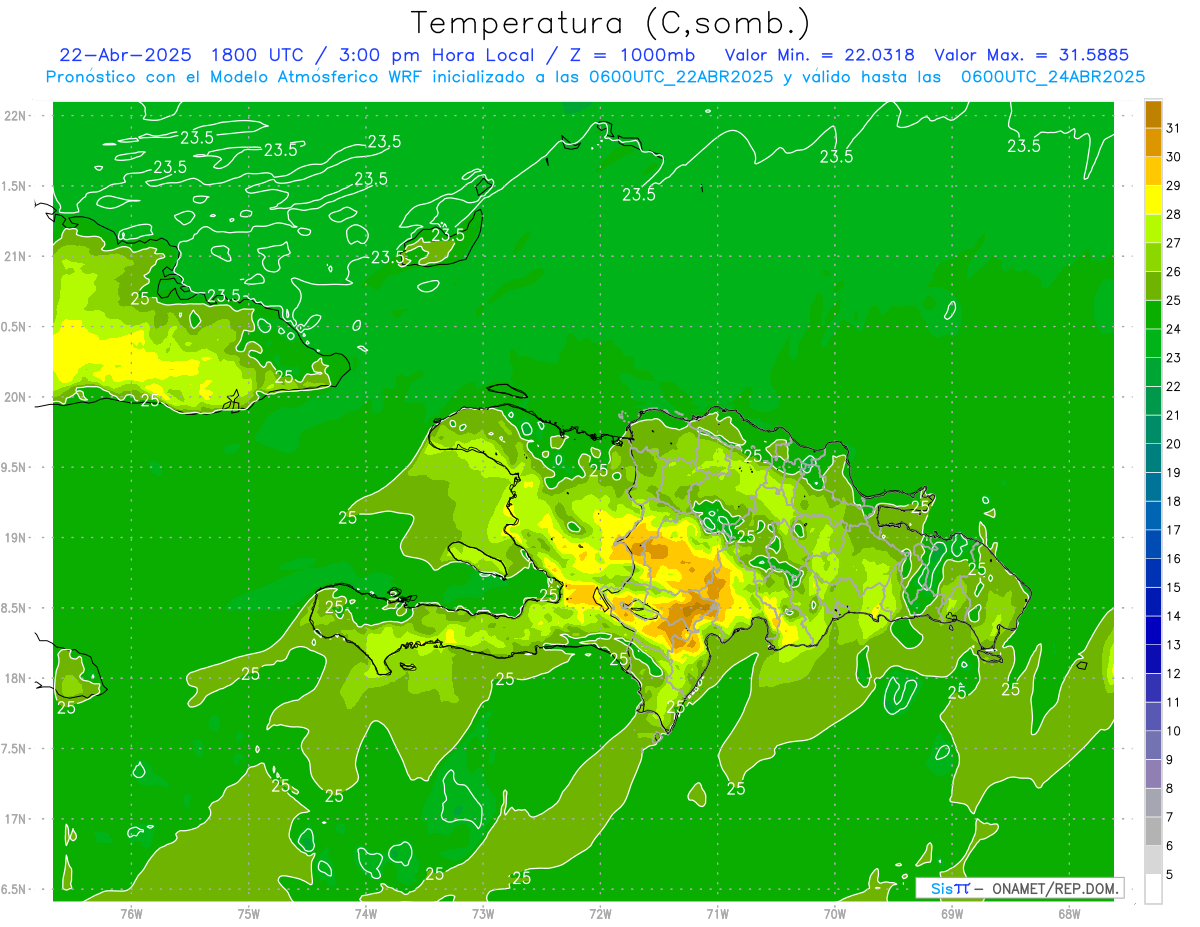
Task: Click the '70W' longitude axis label
Action: [835, 913]
